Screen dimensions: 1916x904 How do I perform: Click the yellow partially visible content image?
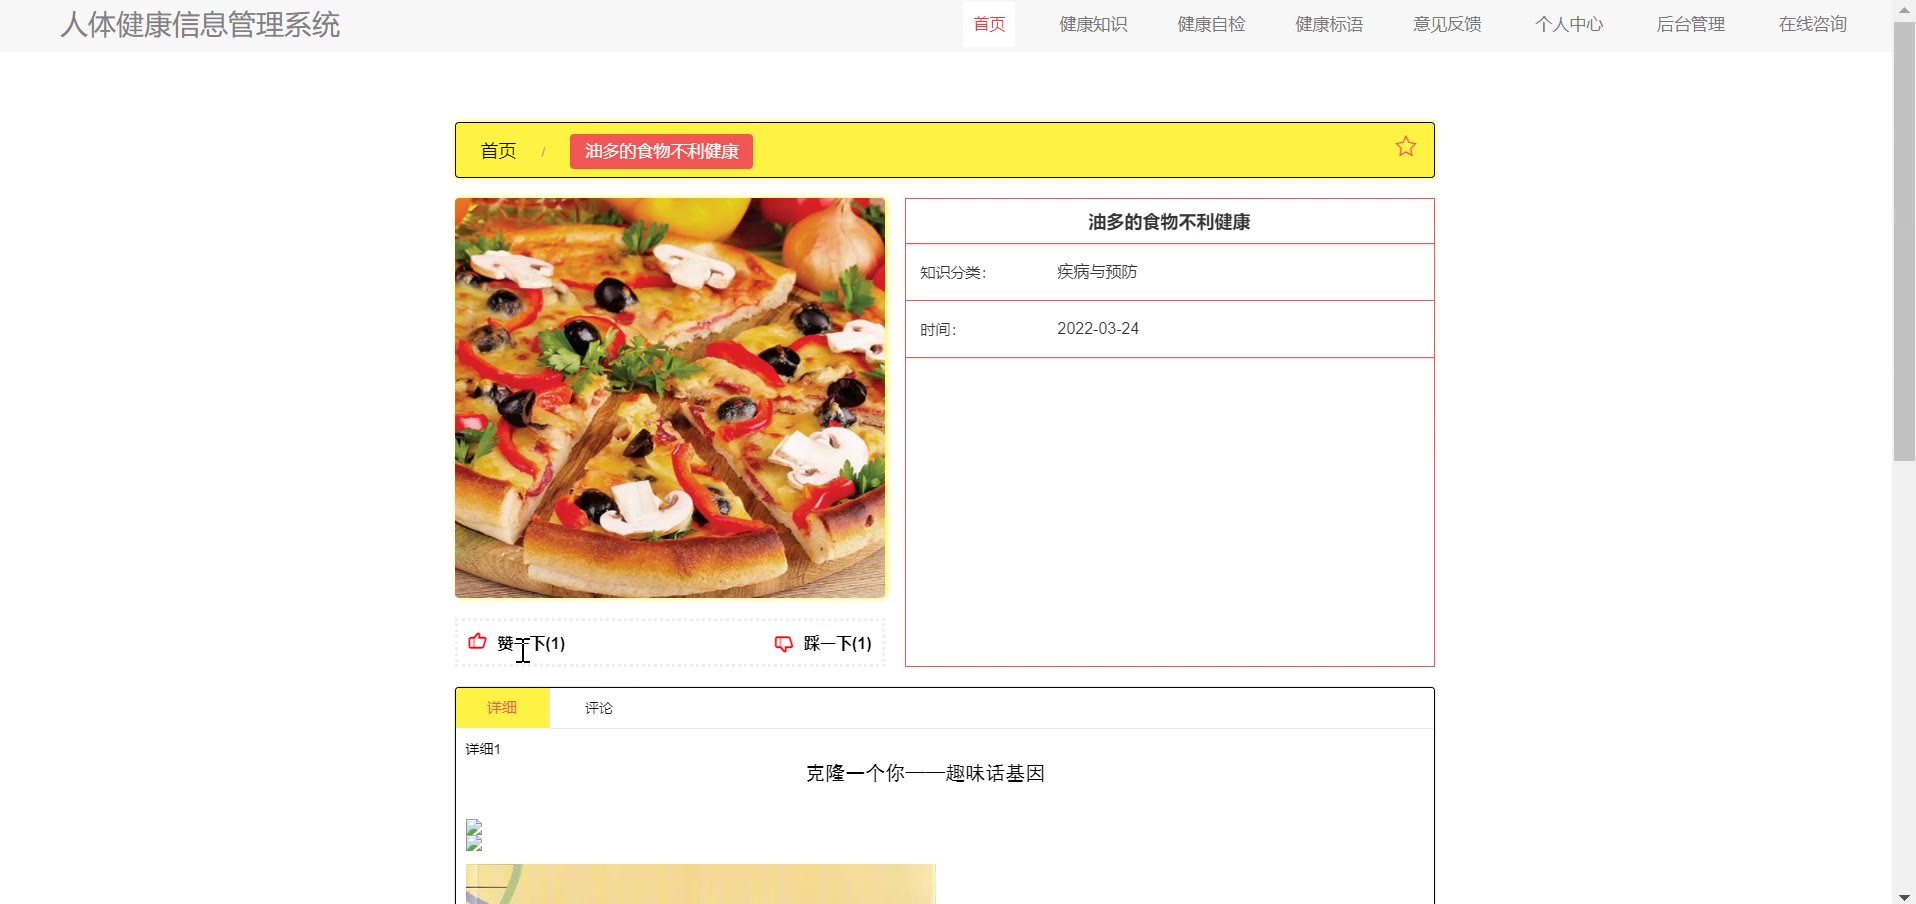click(x=700, y=884)
